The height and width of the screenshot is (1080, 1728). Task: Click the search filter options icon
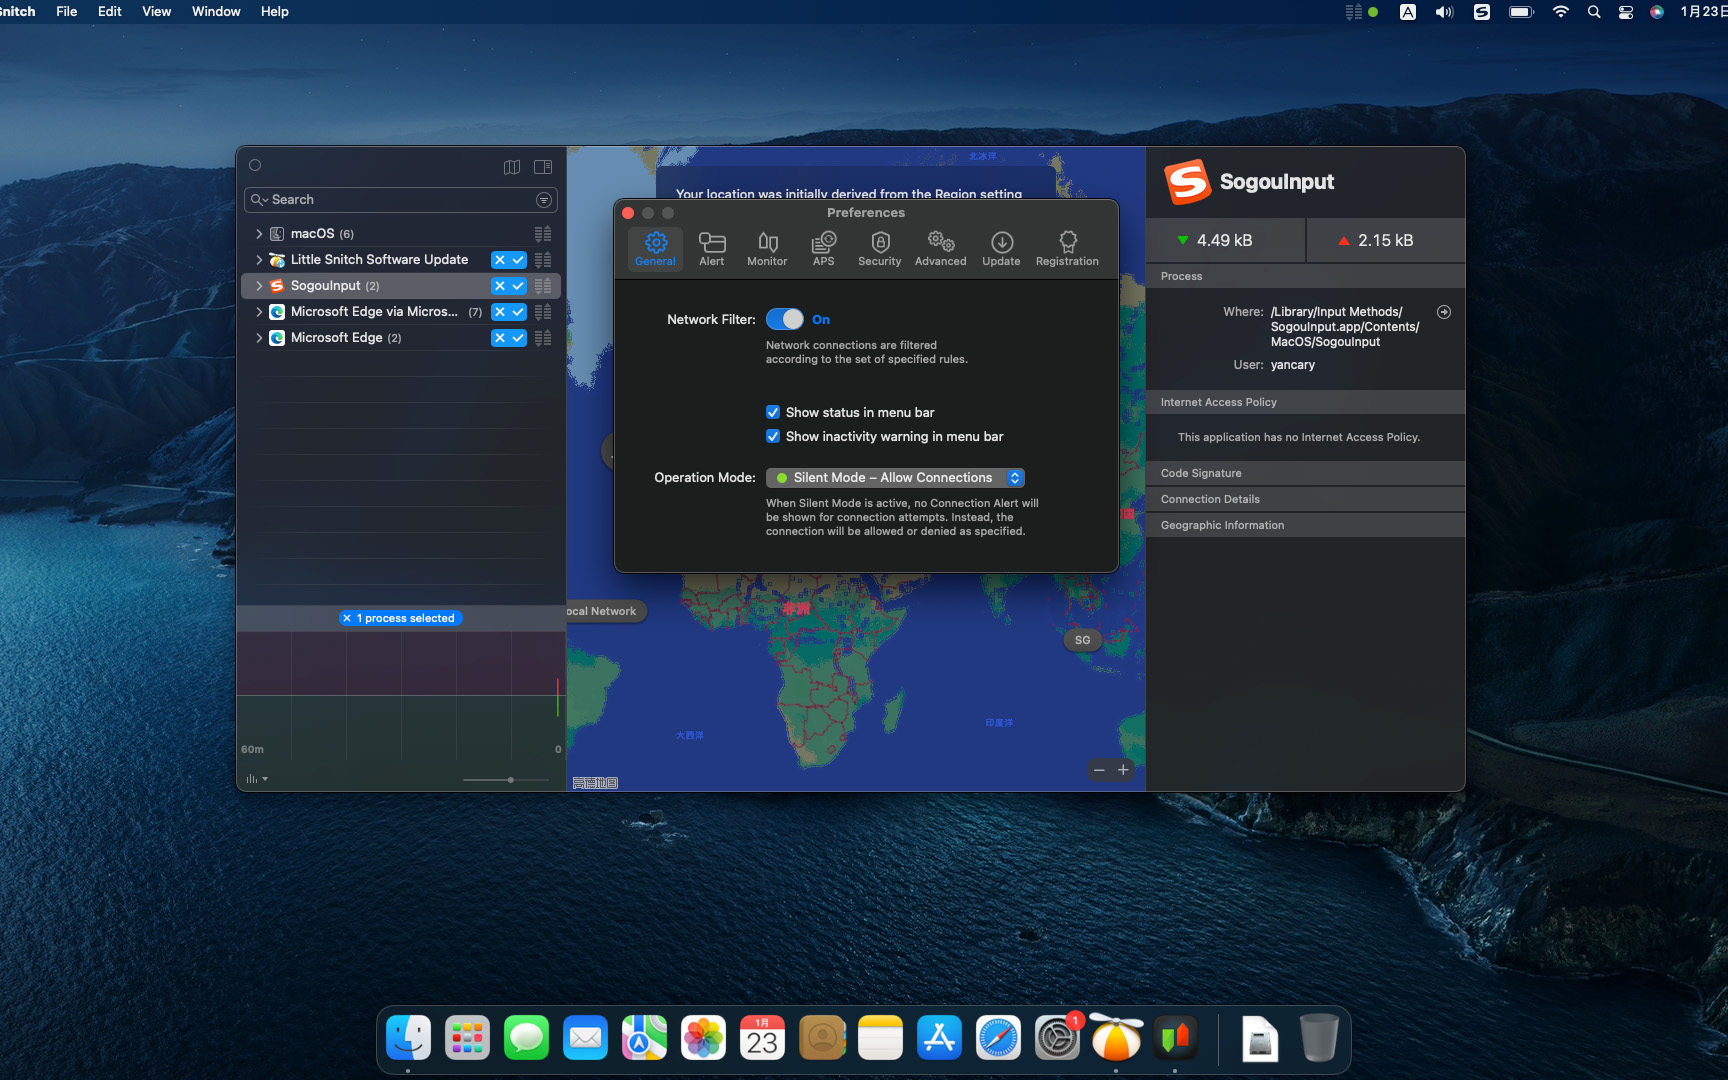tap(544, 200)
